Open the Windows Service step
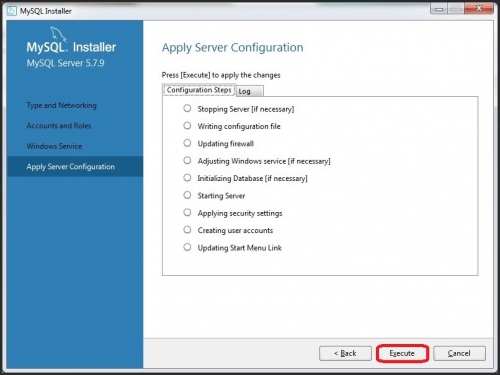 pos(54,146)
